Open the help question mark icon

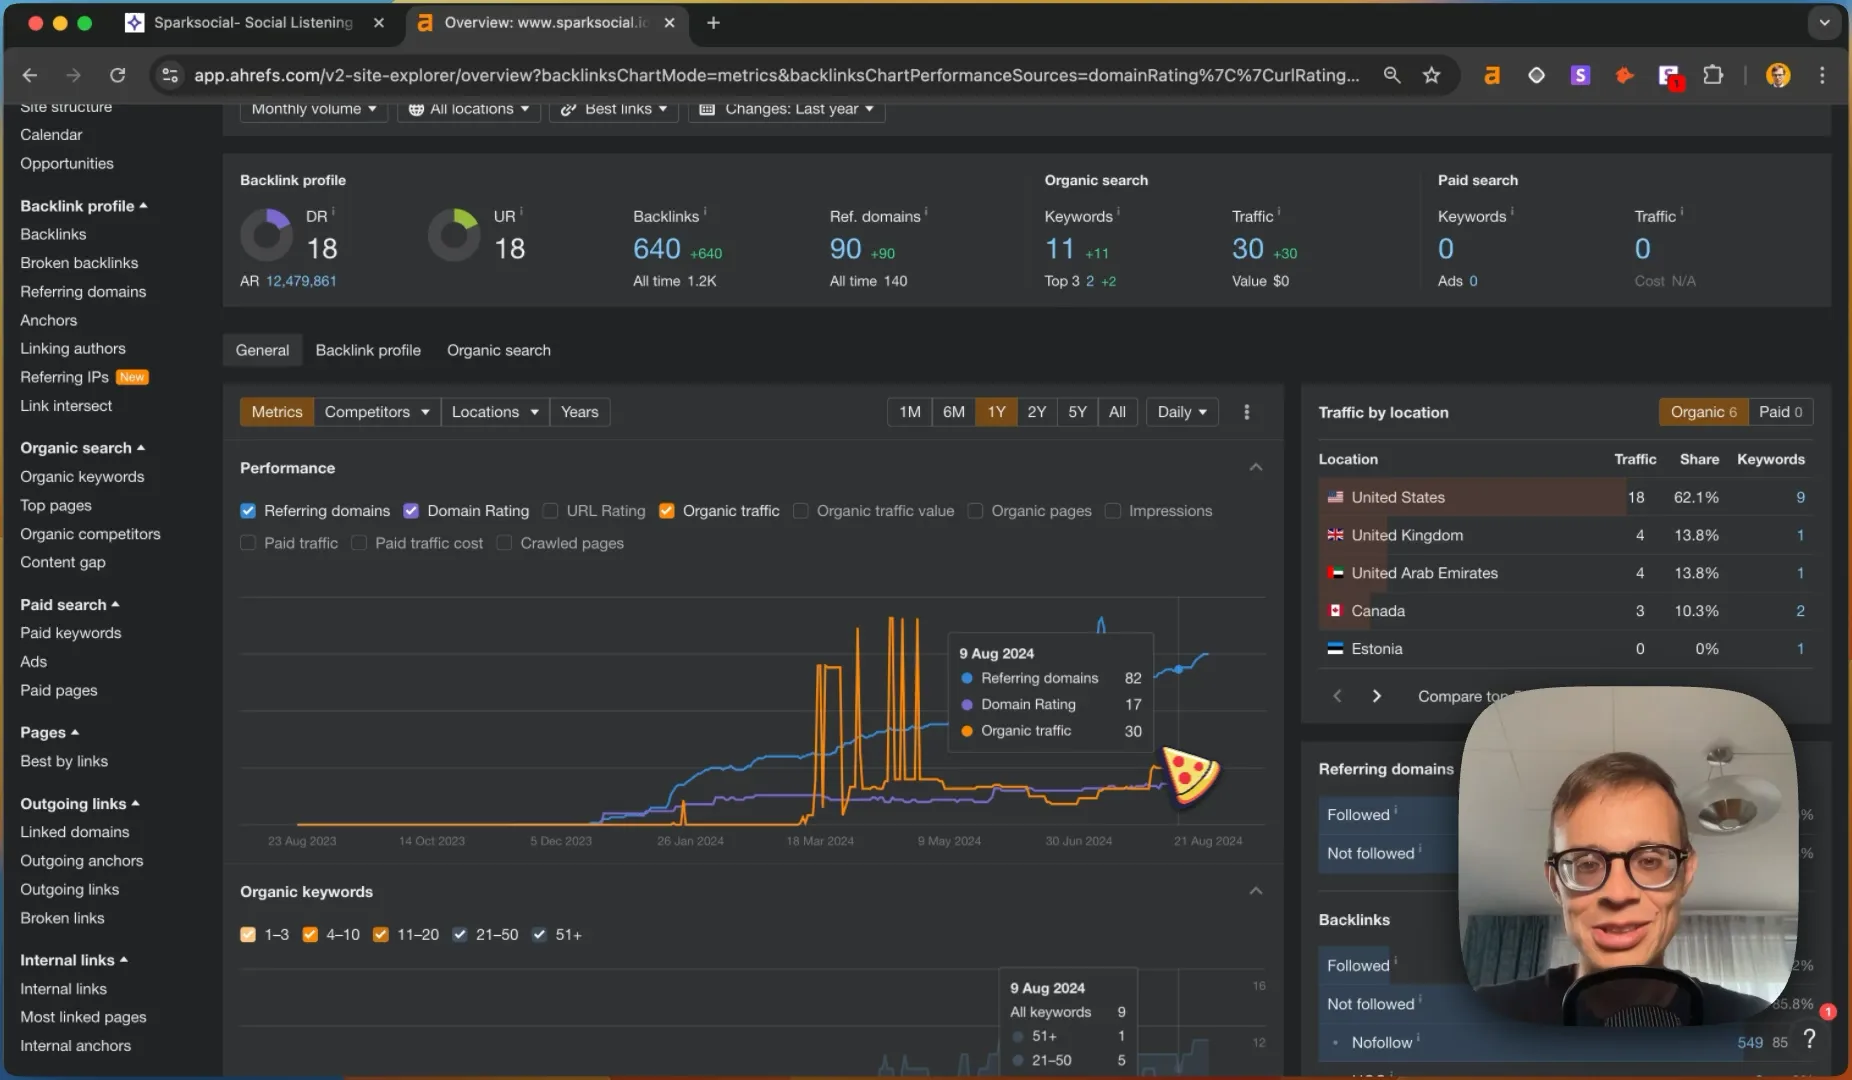[1809, 1040]
